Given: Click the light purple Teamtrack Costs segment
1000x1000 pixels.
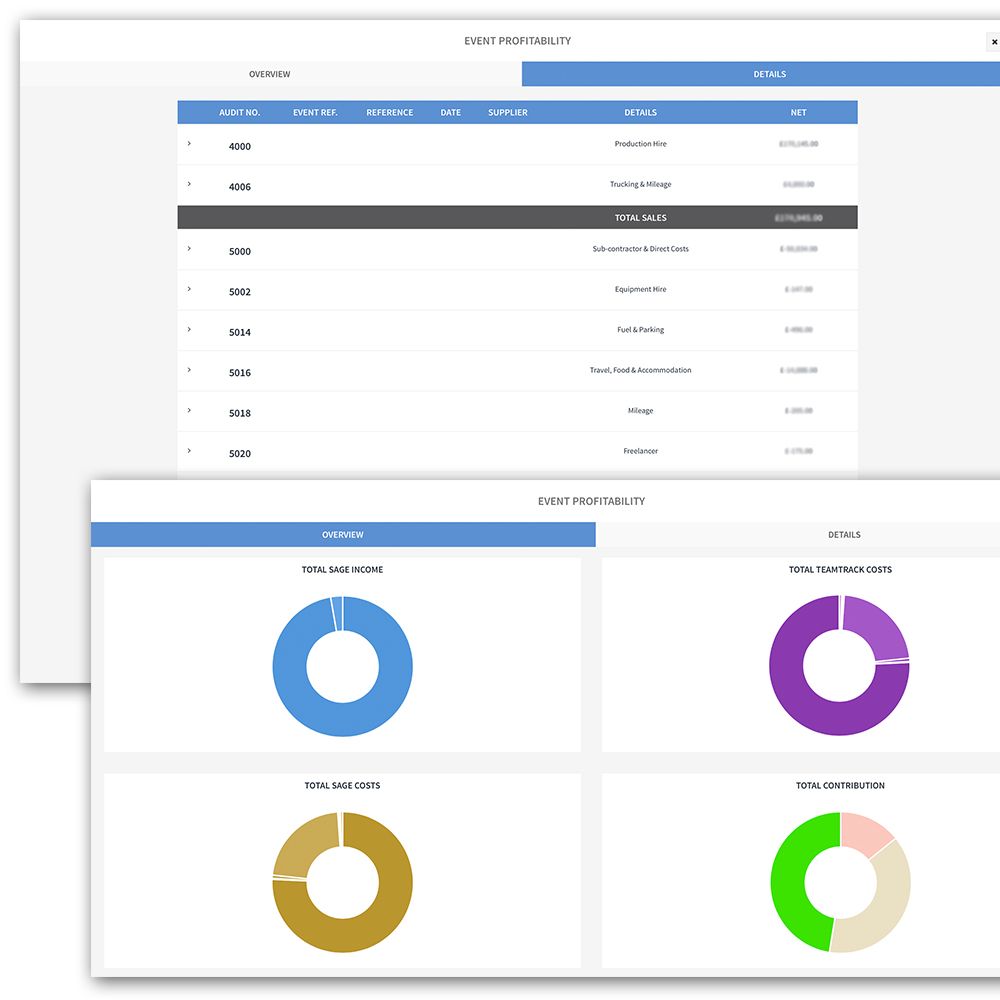Looking at the screenshot, I should pos(880,628).
